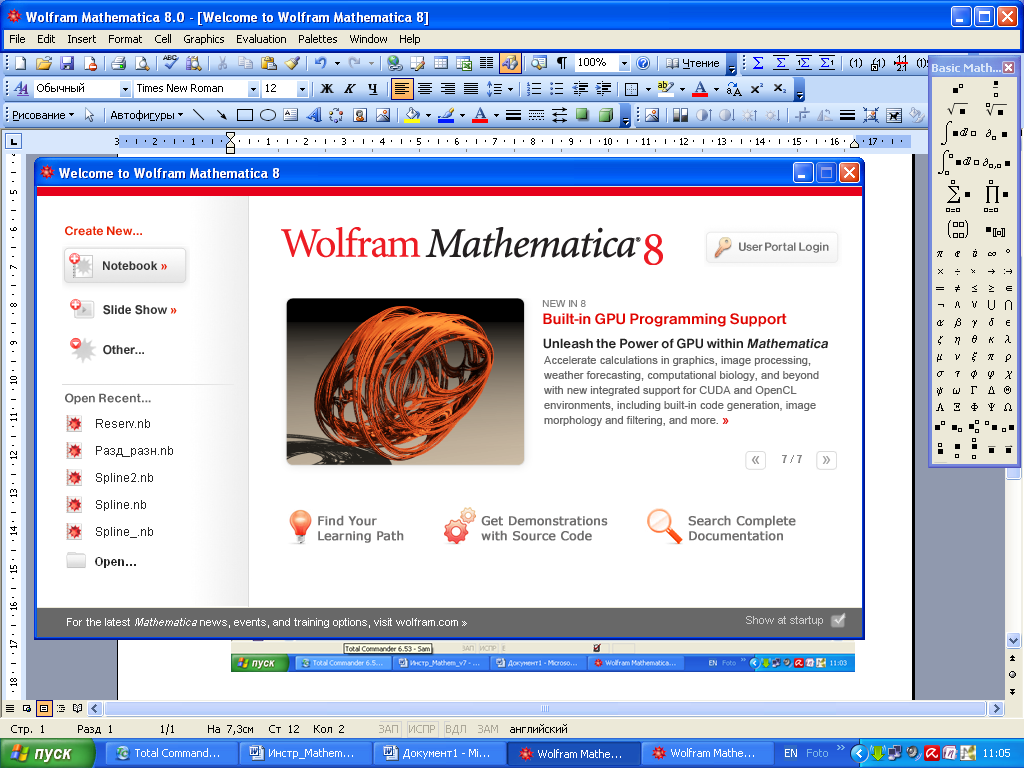Toggle bold formatting (Ж)
This screenshot has height=768, width=1024.
point(327,89)
